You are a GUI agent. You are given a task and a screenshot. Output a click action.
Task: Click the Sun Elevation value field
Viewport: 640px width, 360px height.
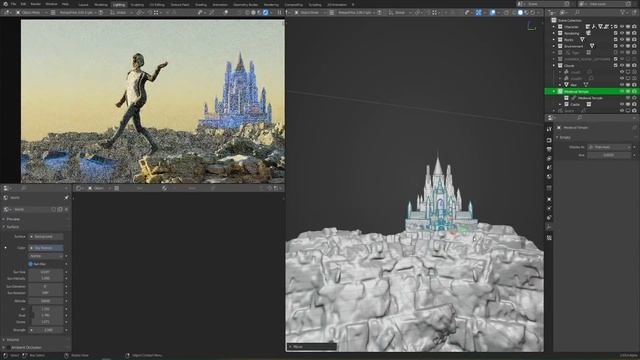click(46, 287)
